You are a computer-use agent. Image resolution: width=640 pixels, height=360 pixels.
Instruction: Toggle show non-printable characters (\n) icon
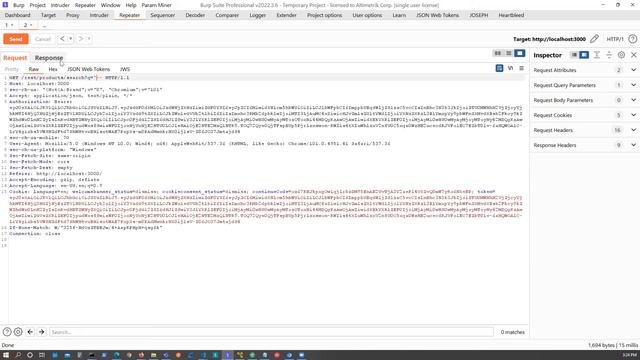pos(510,68)
